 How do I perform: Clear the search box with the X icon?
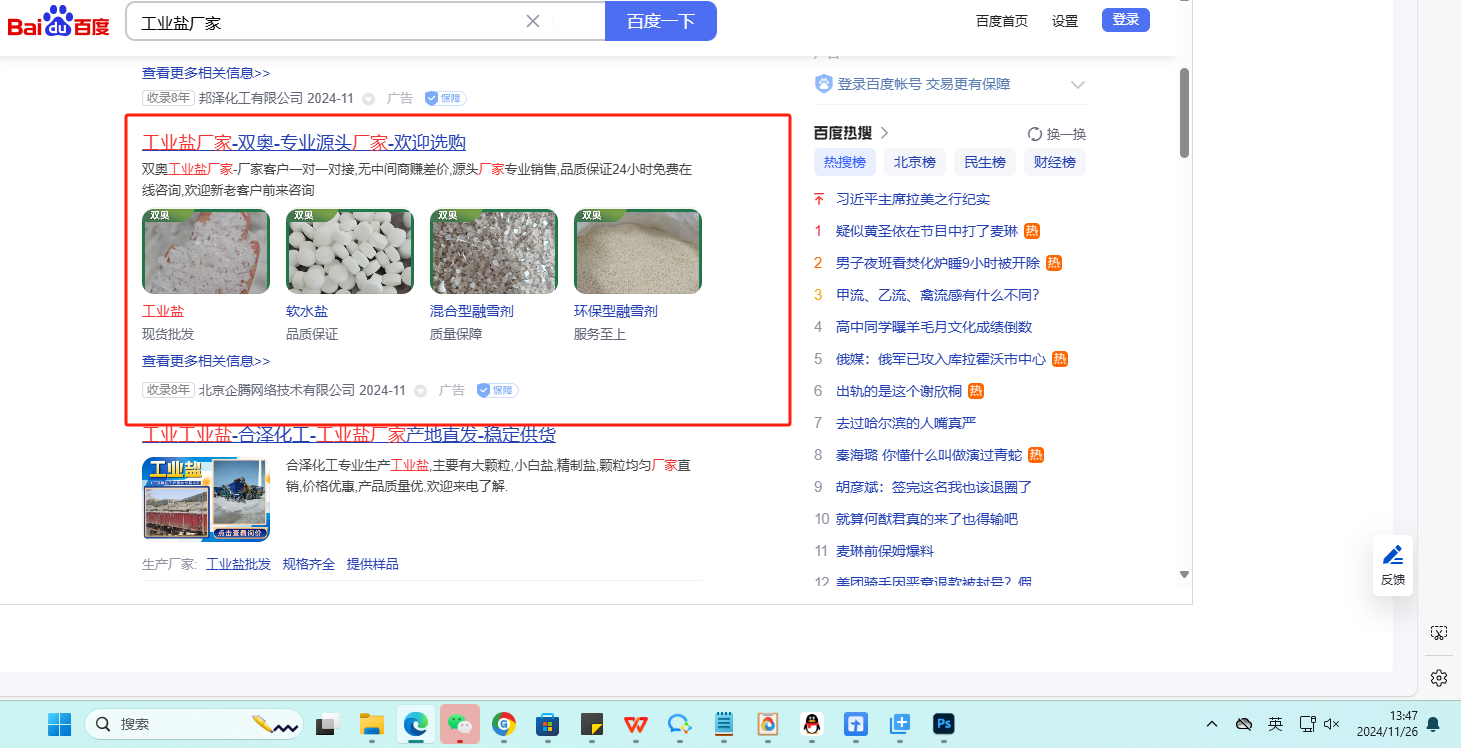(533, 22)
